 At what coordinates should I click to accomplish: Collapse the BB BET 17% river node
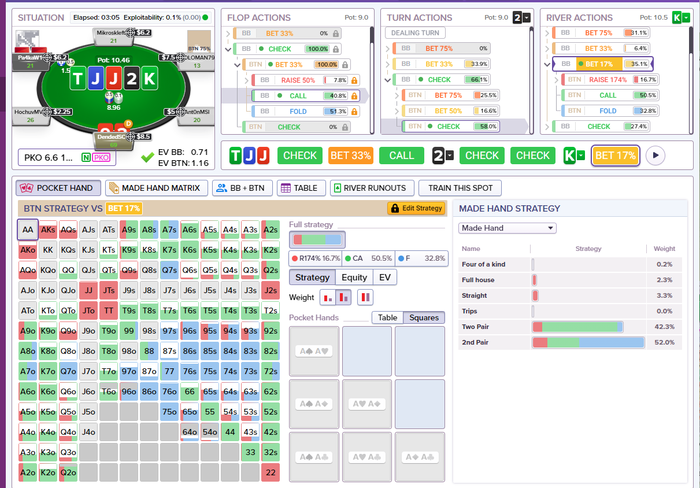click(x=547, y=64)
